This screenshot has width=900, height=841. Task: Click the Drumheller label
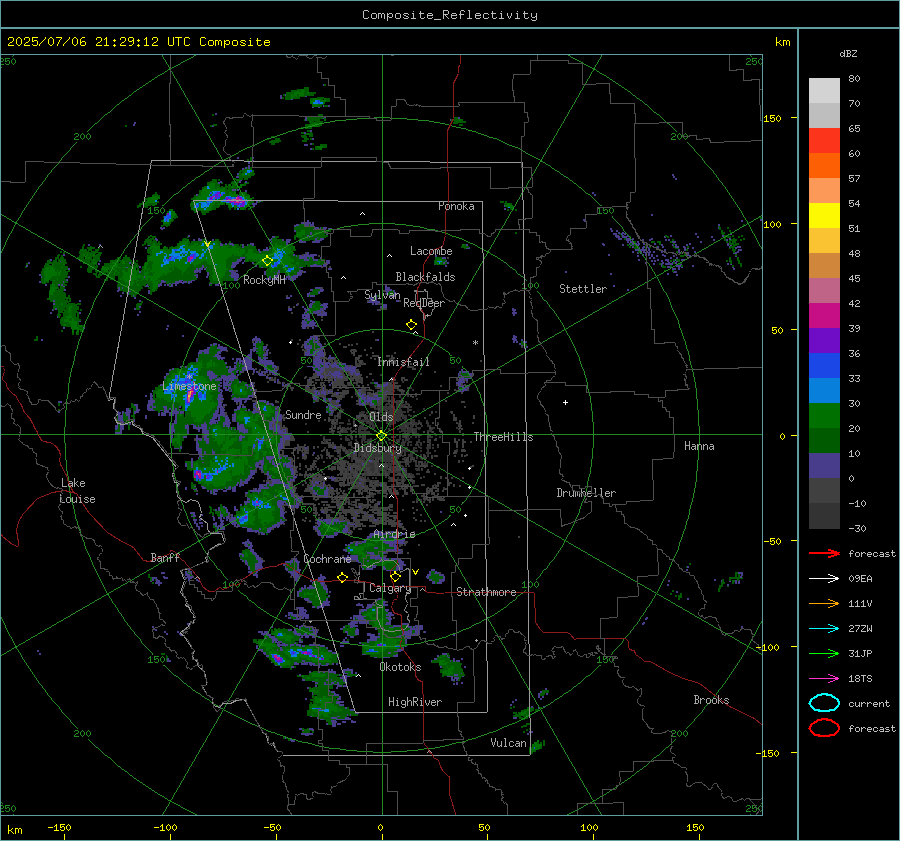tap(586, 493)
